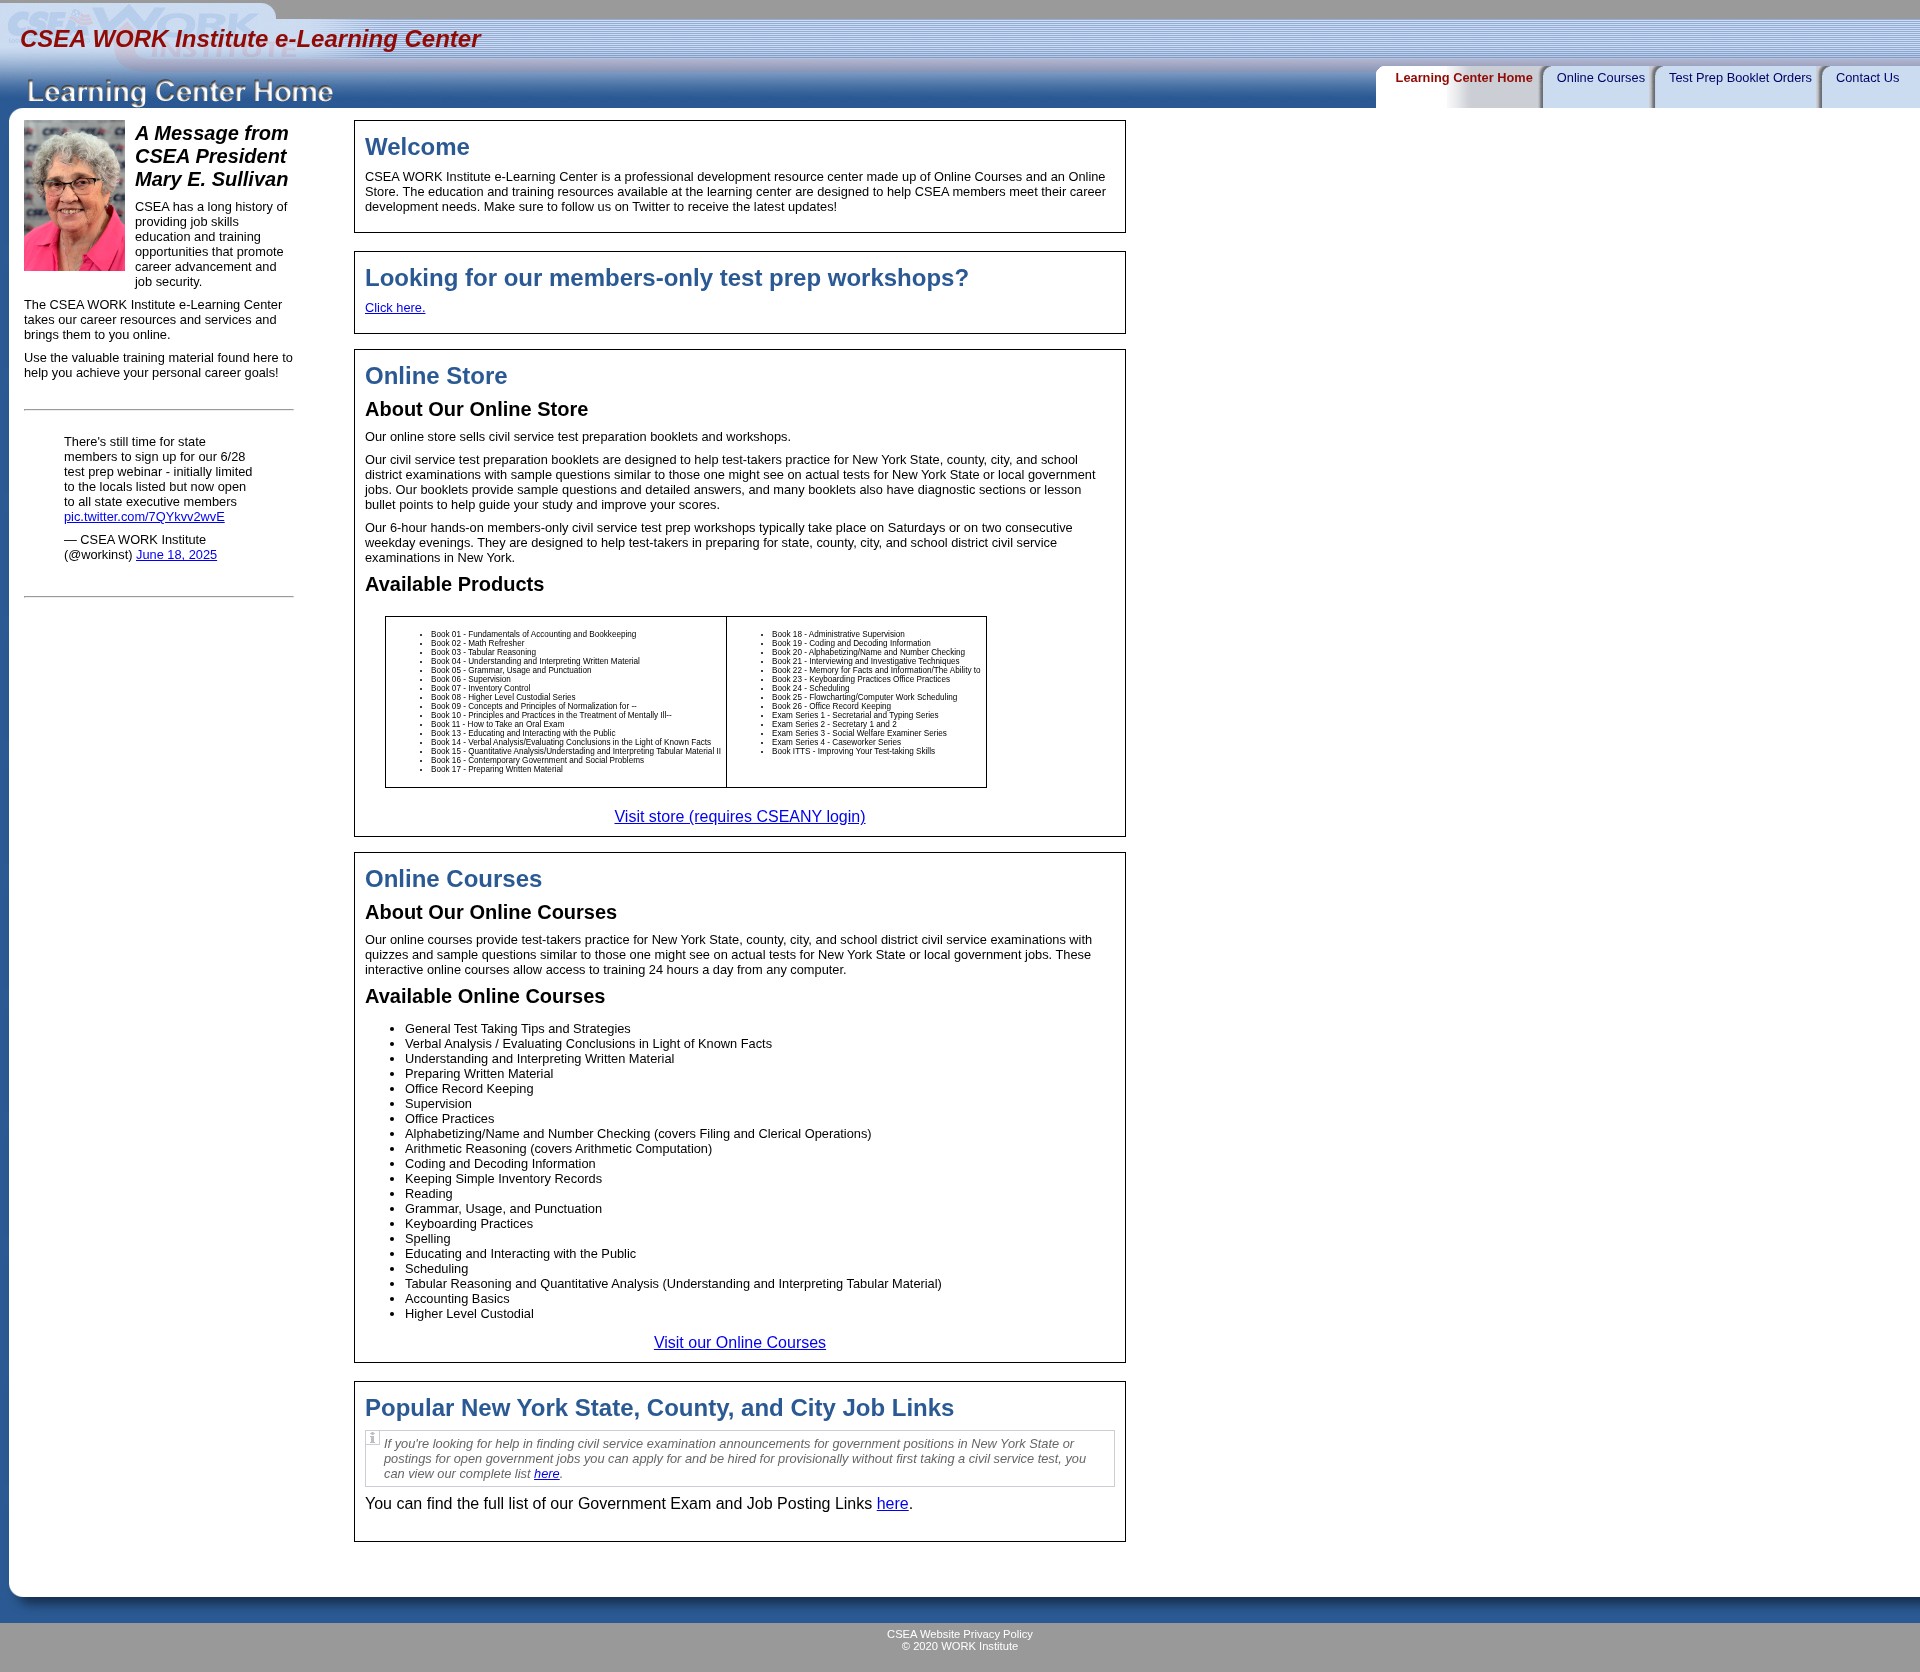Select 'Educating and Interacting with the Public' item
The image size is (1920, 1672).
point(520,1254)
